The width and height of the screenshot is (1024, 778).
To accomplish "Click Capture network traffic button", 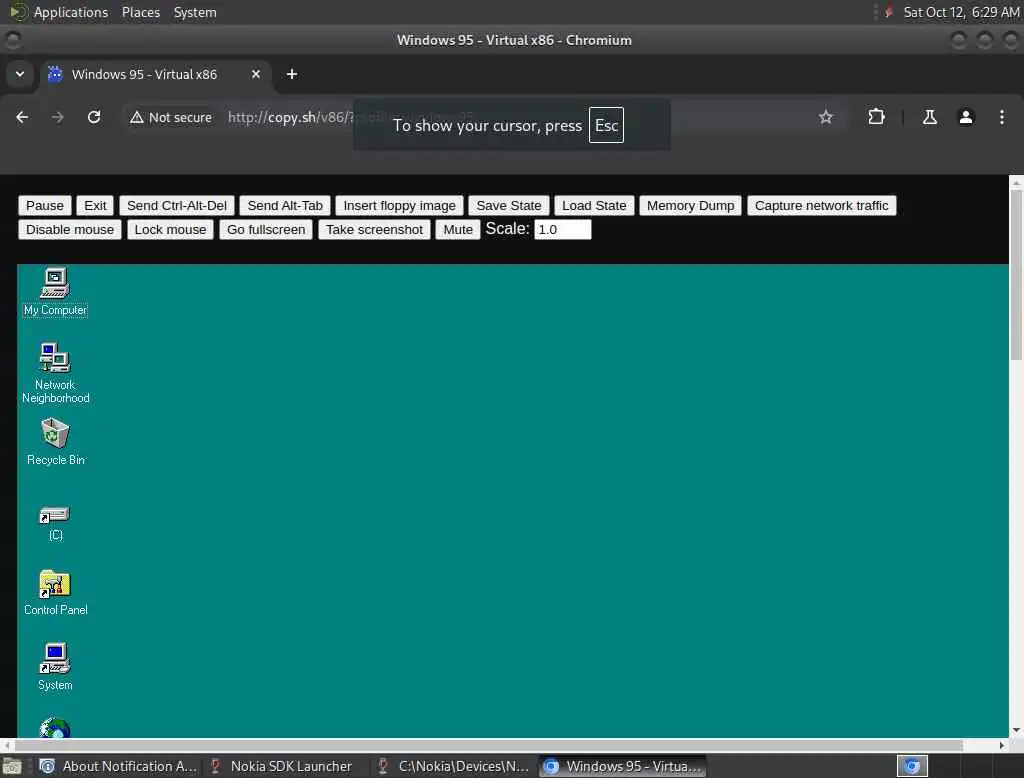I will tap(822, 206).
